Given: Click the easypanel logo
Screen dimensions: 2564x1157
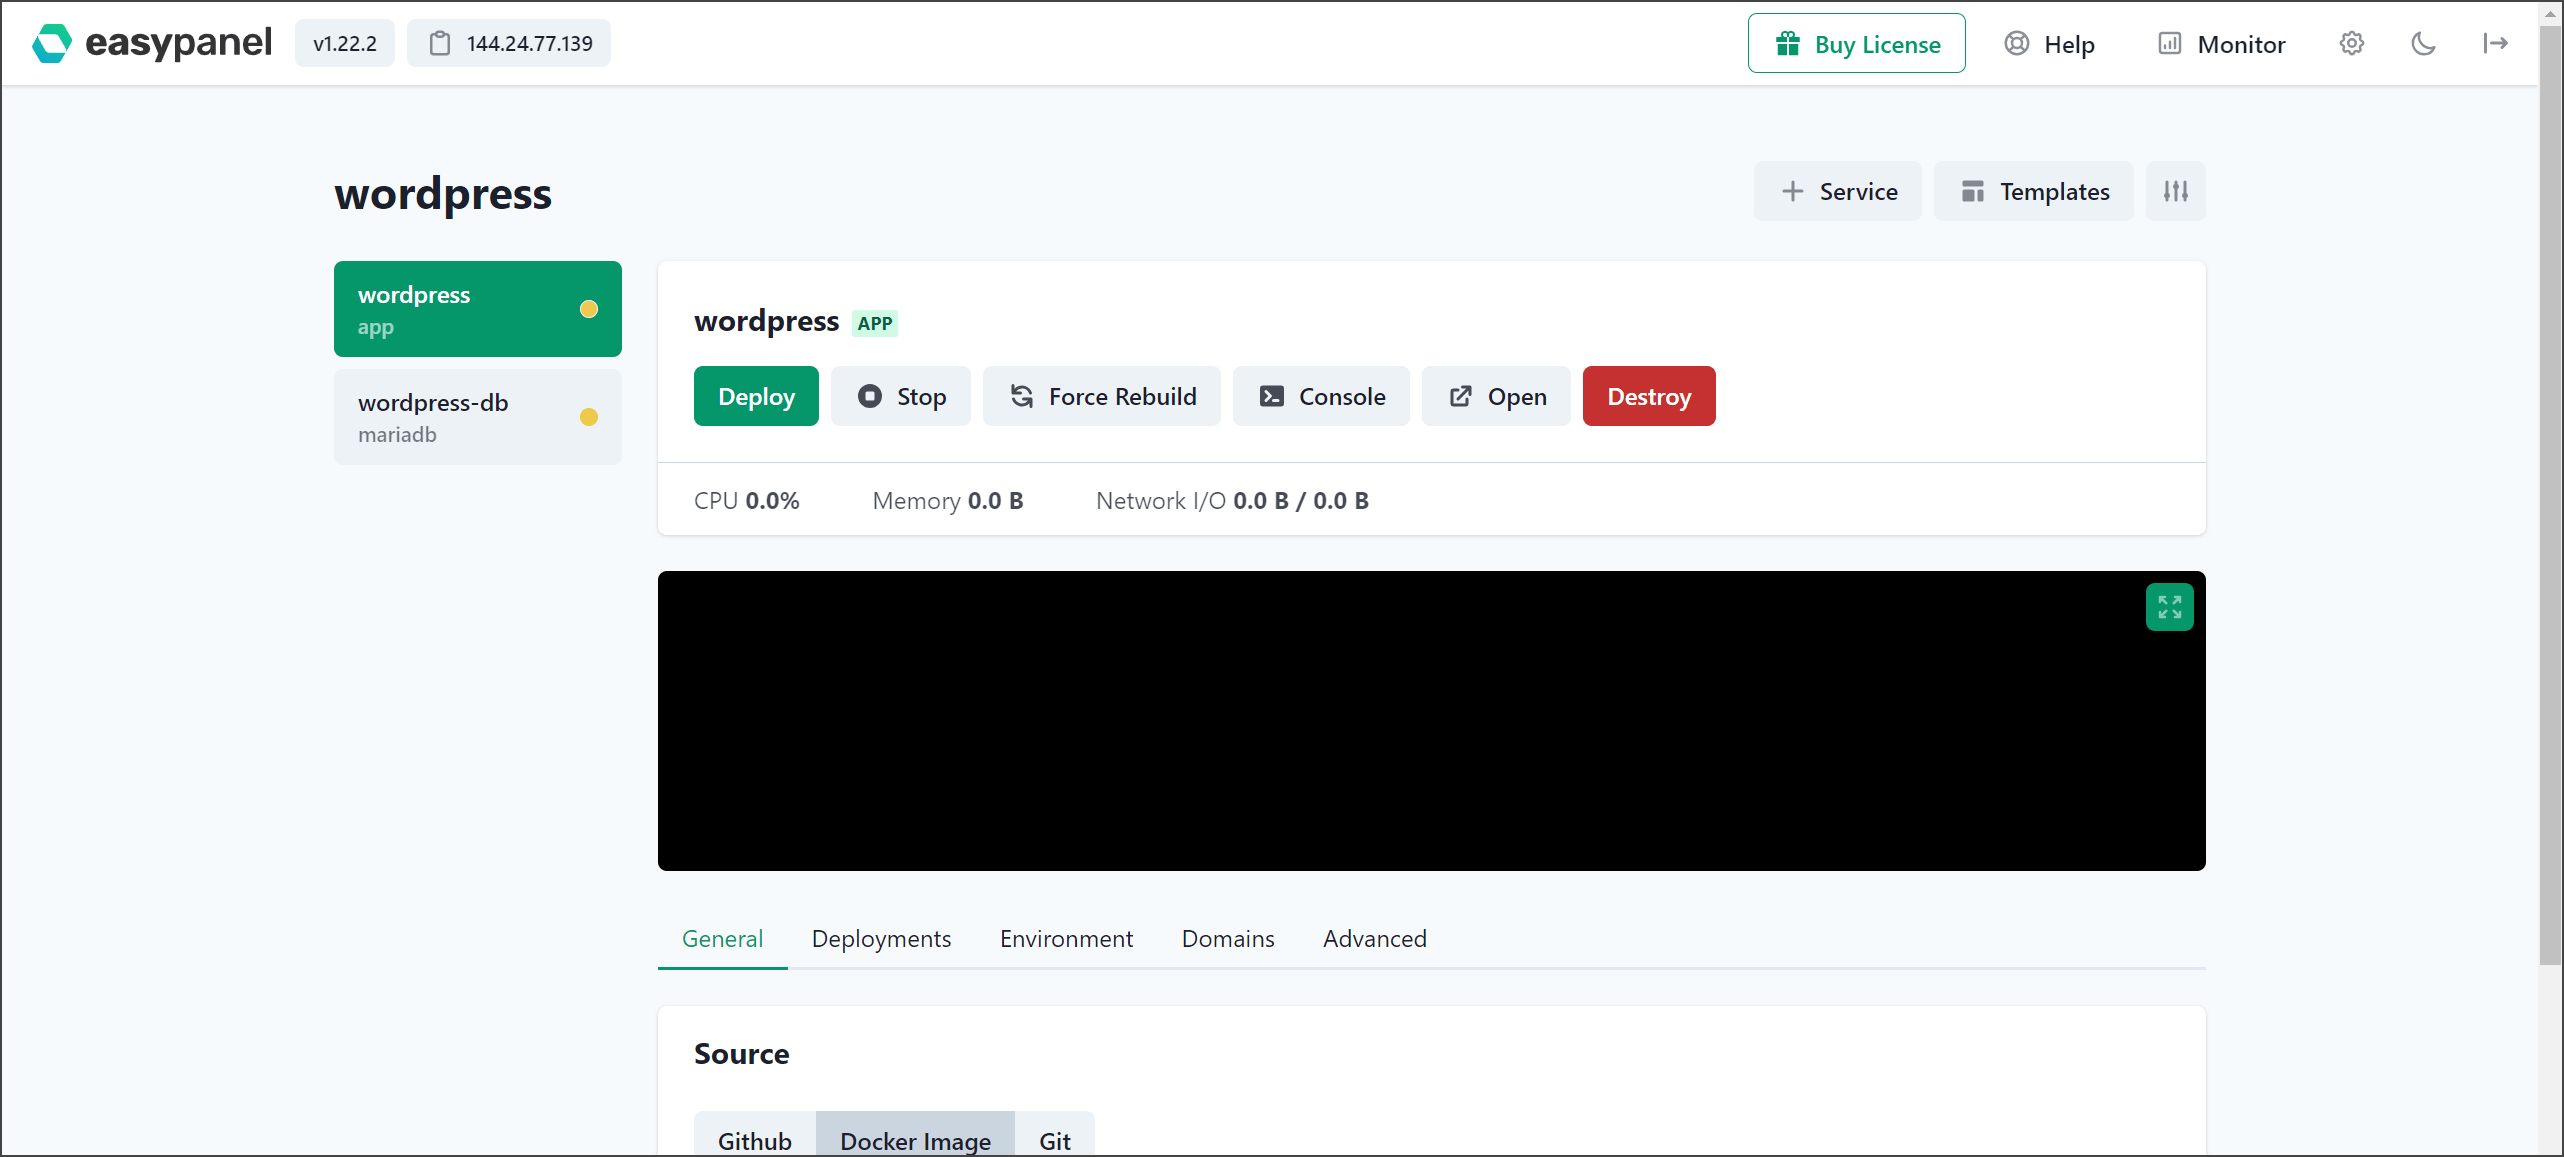Looking at the screenshot, I should point(152,43).
